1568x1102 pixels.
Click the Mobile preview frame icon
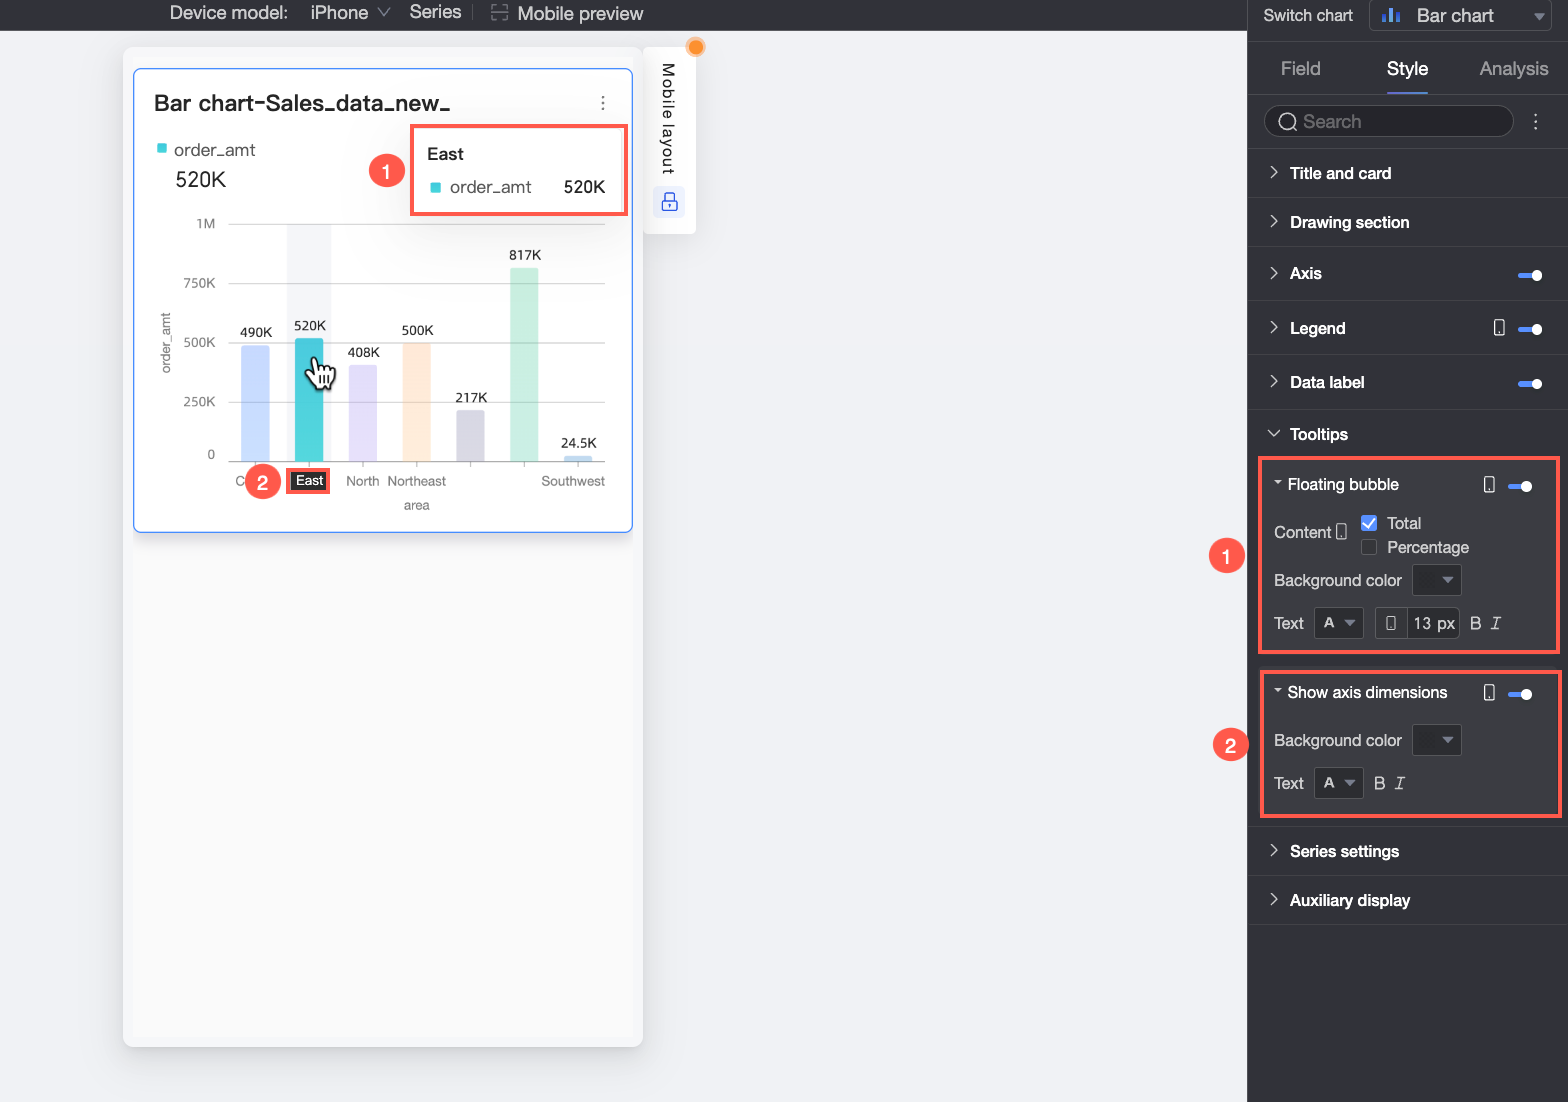(500, 13)
